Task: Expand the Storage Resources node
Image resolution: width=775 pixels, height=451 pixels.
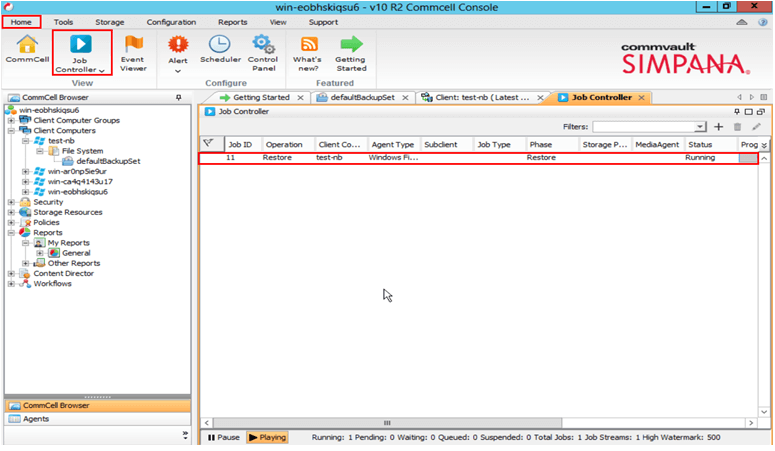Action: (11, 212)
